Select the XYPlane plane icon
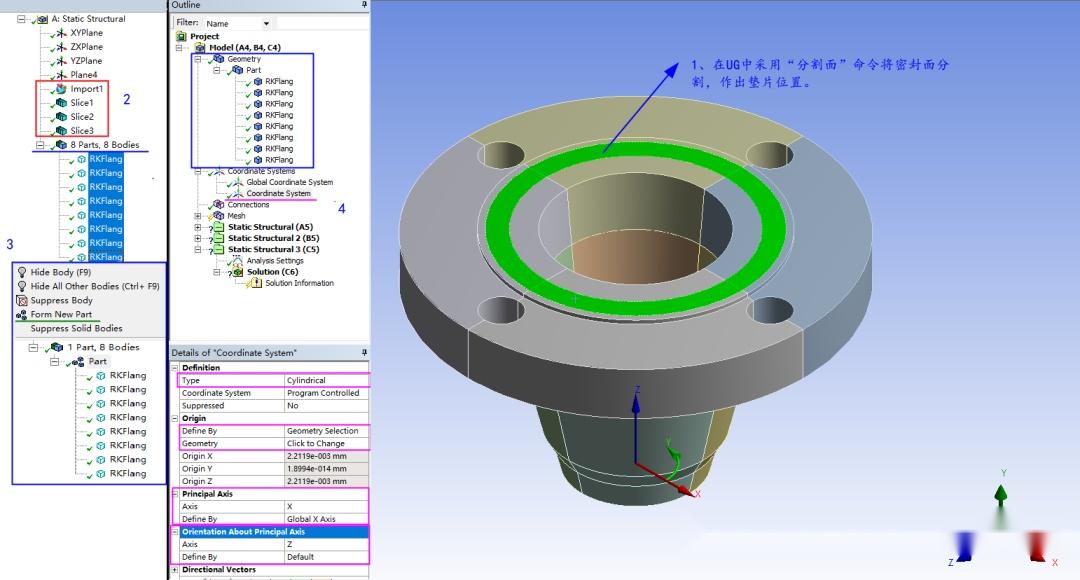Viewport: 1080px width, 580px height. 60,33
